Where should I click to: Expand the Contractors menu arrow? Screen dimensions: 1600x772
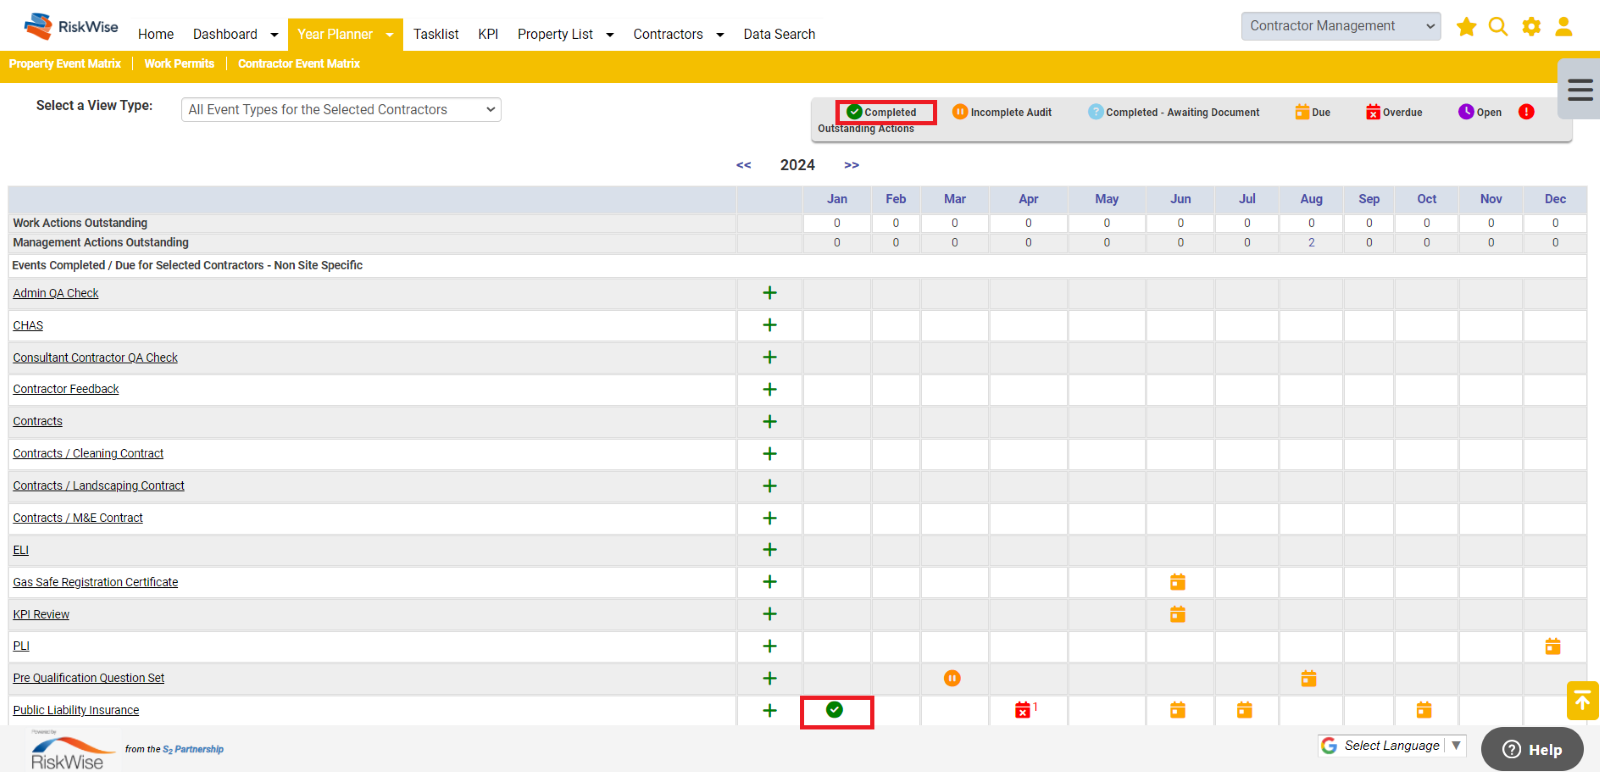click(720, 35)
